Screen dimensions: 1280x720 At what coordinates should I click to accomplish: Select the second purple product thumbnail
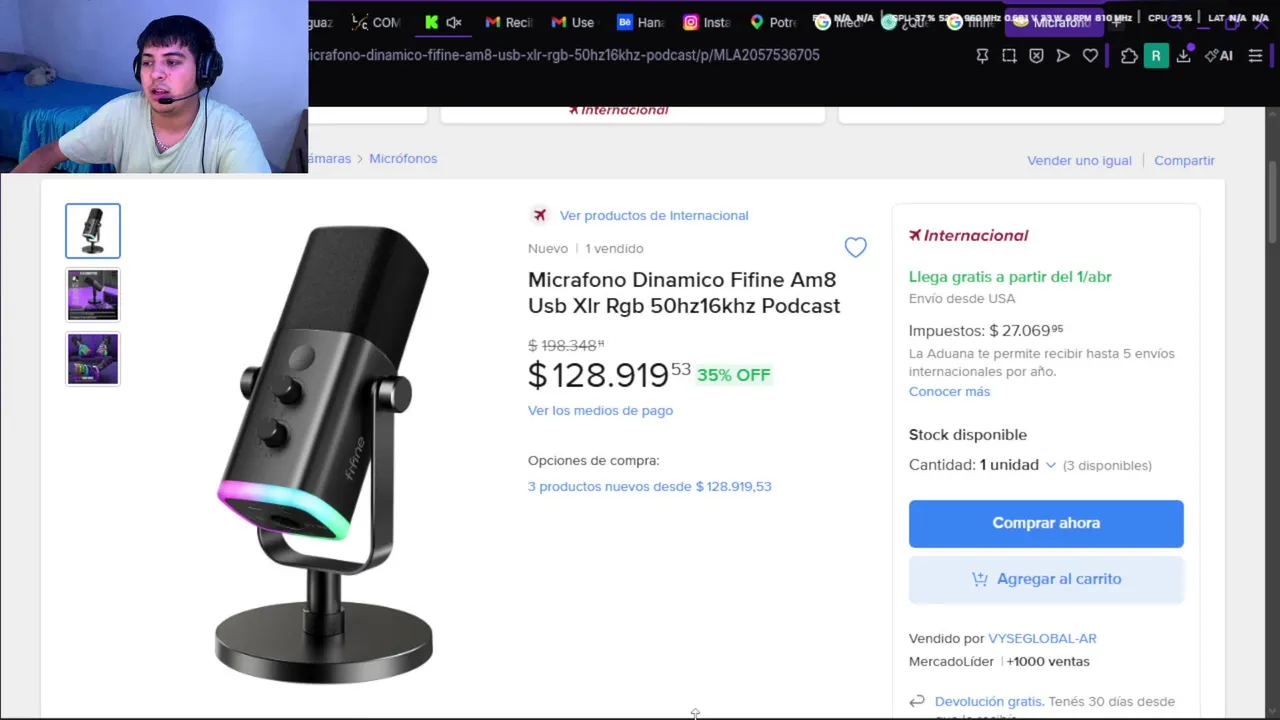pos(93,295)
